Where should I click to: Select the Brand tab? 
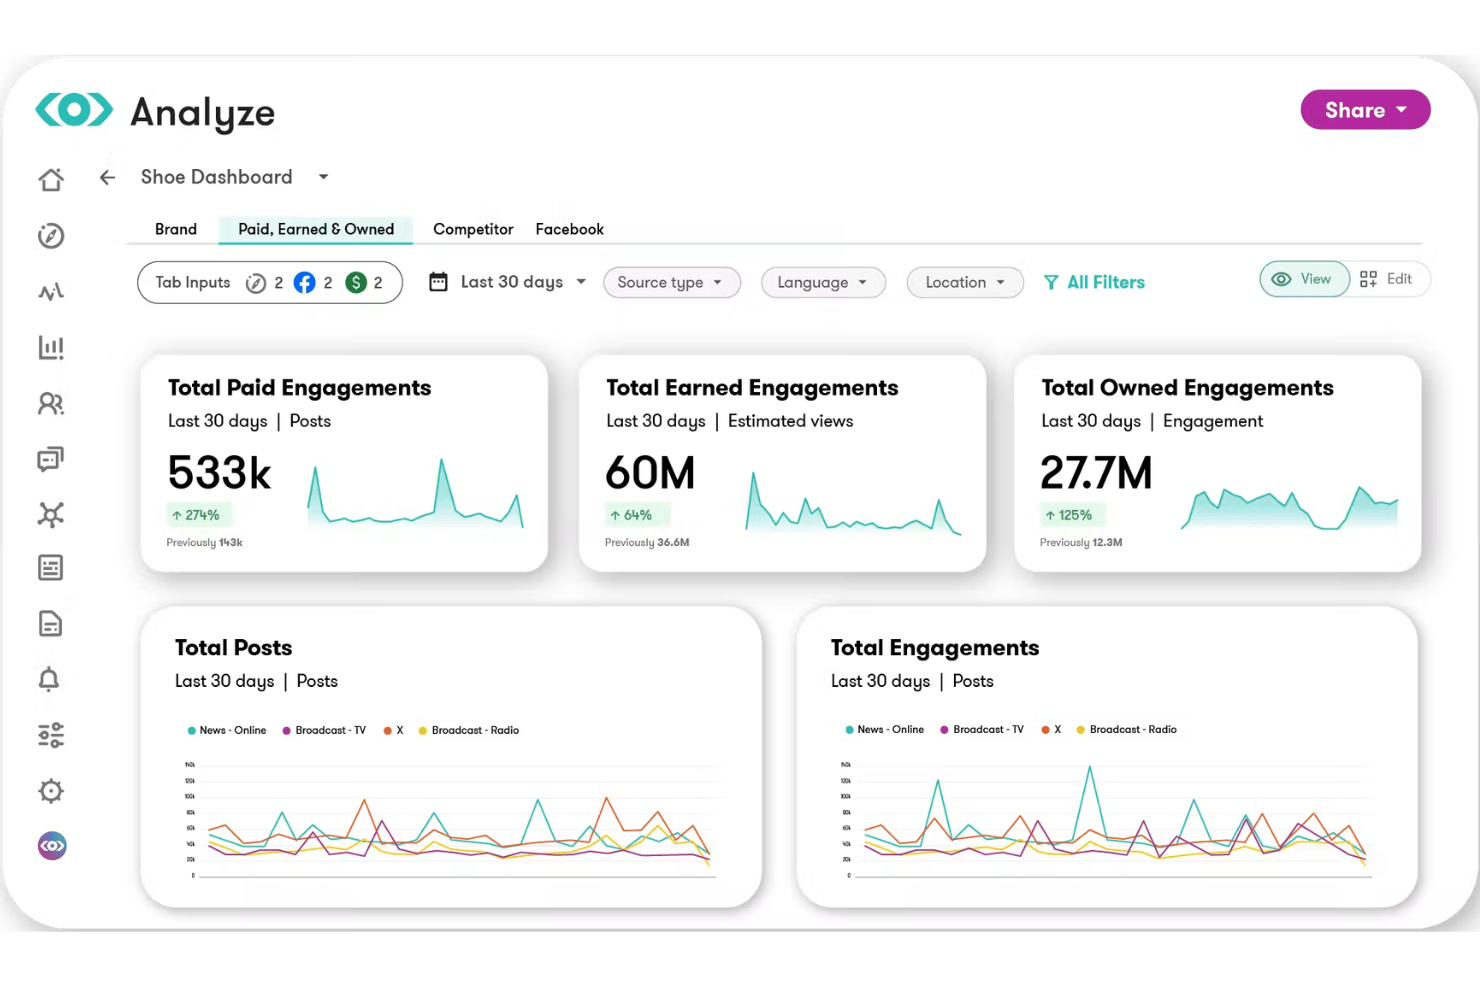[x=176, y=229]
